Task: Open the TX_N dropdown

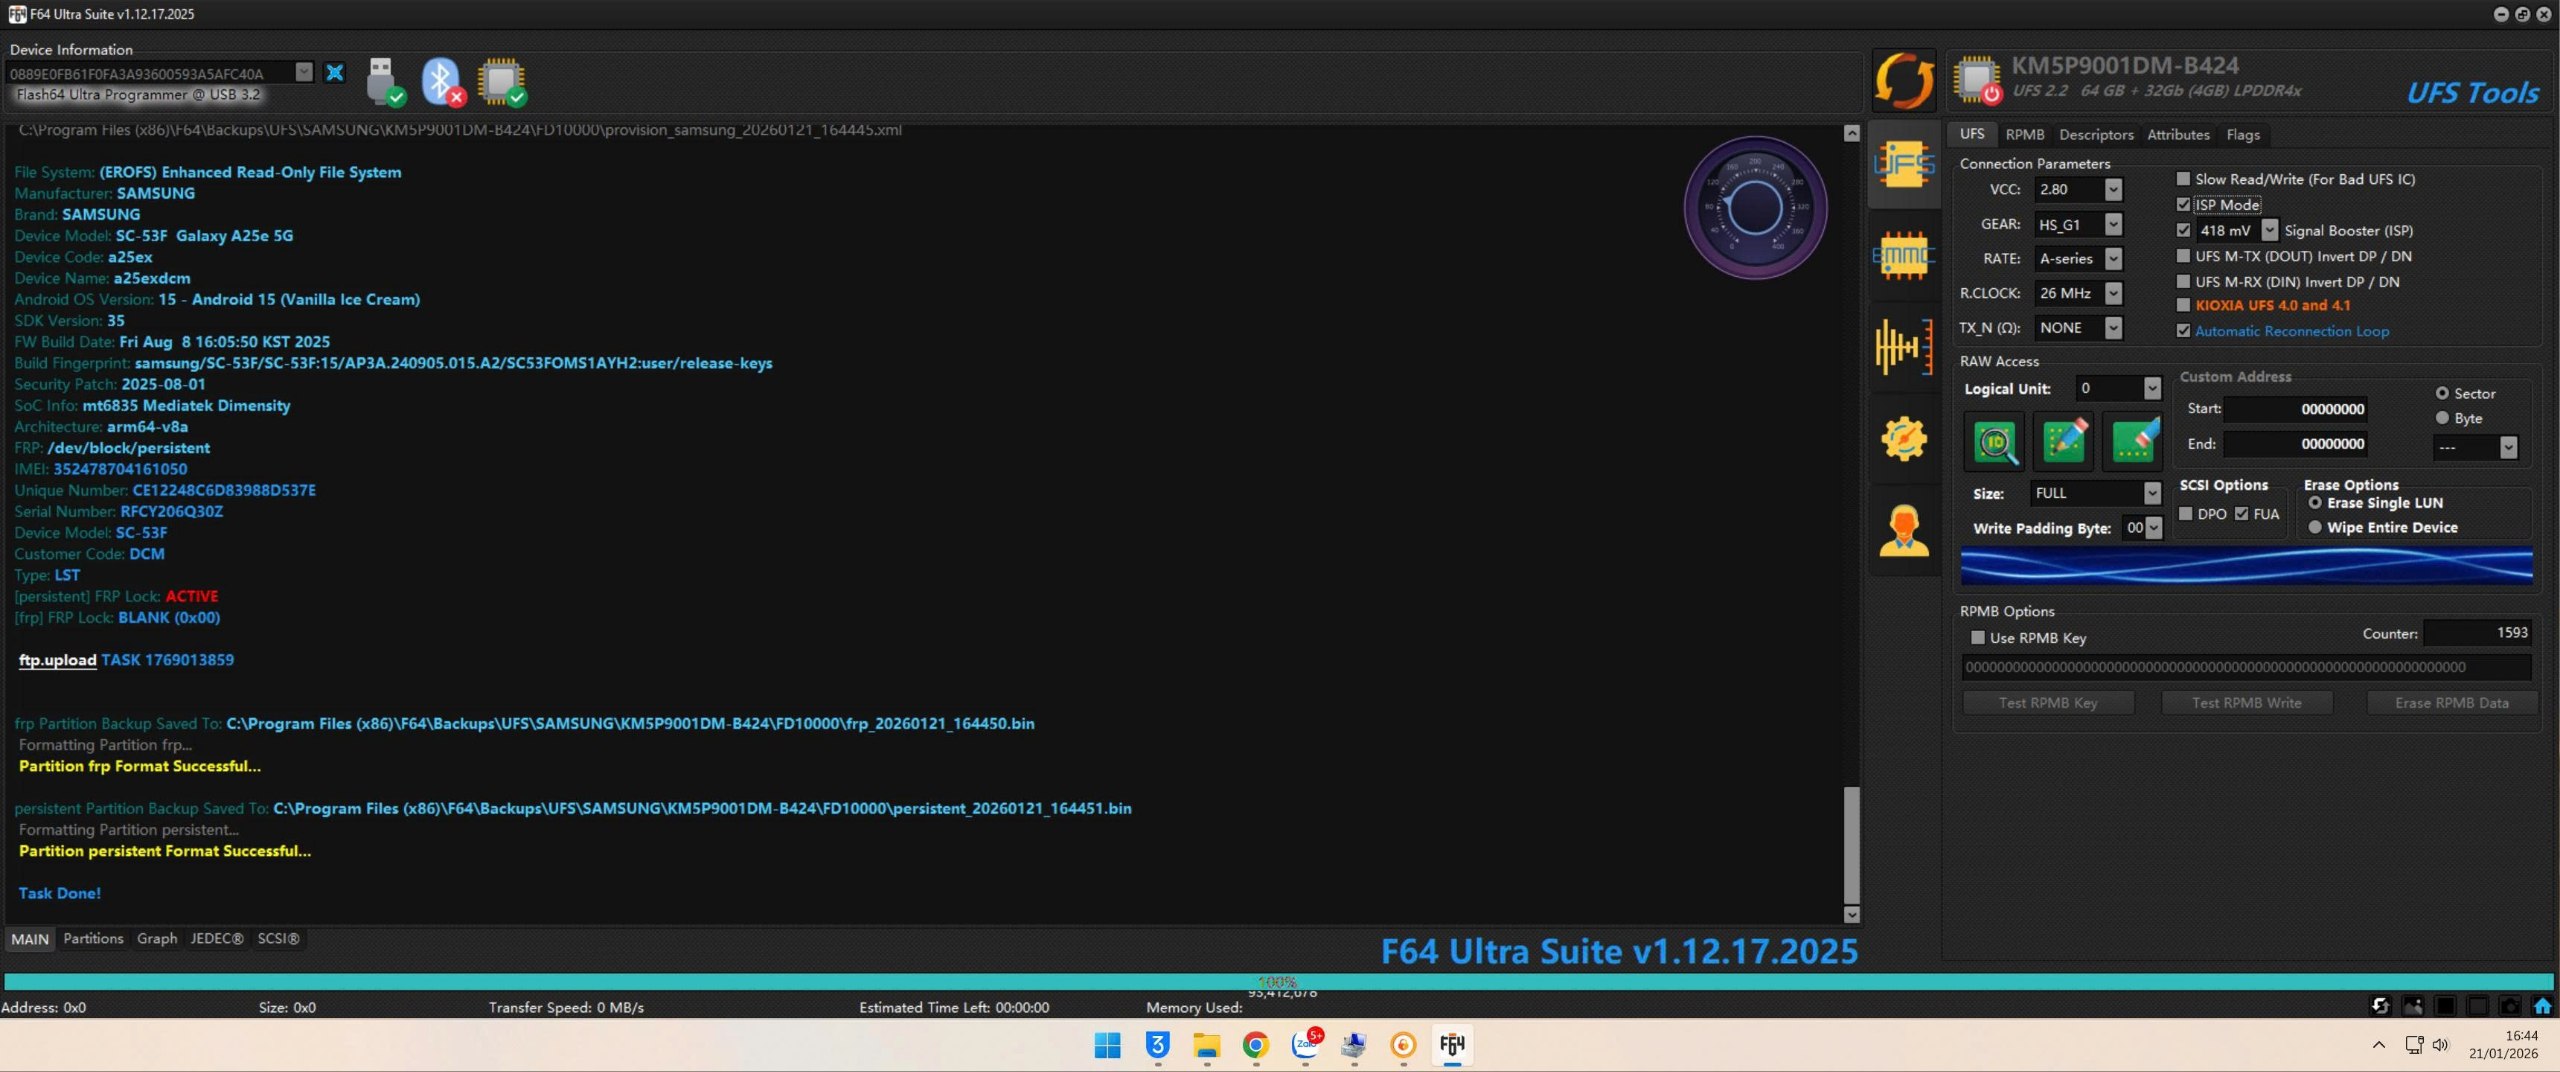Action: click(x=2113, y=328)
